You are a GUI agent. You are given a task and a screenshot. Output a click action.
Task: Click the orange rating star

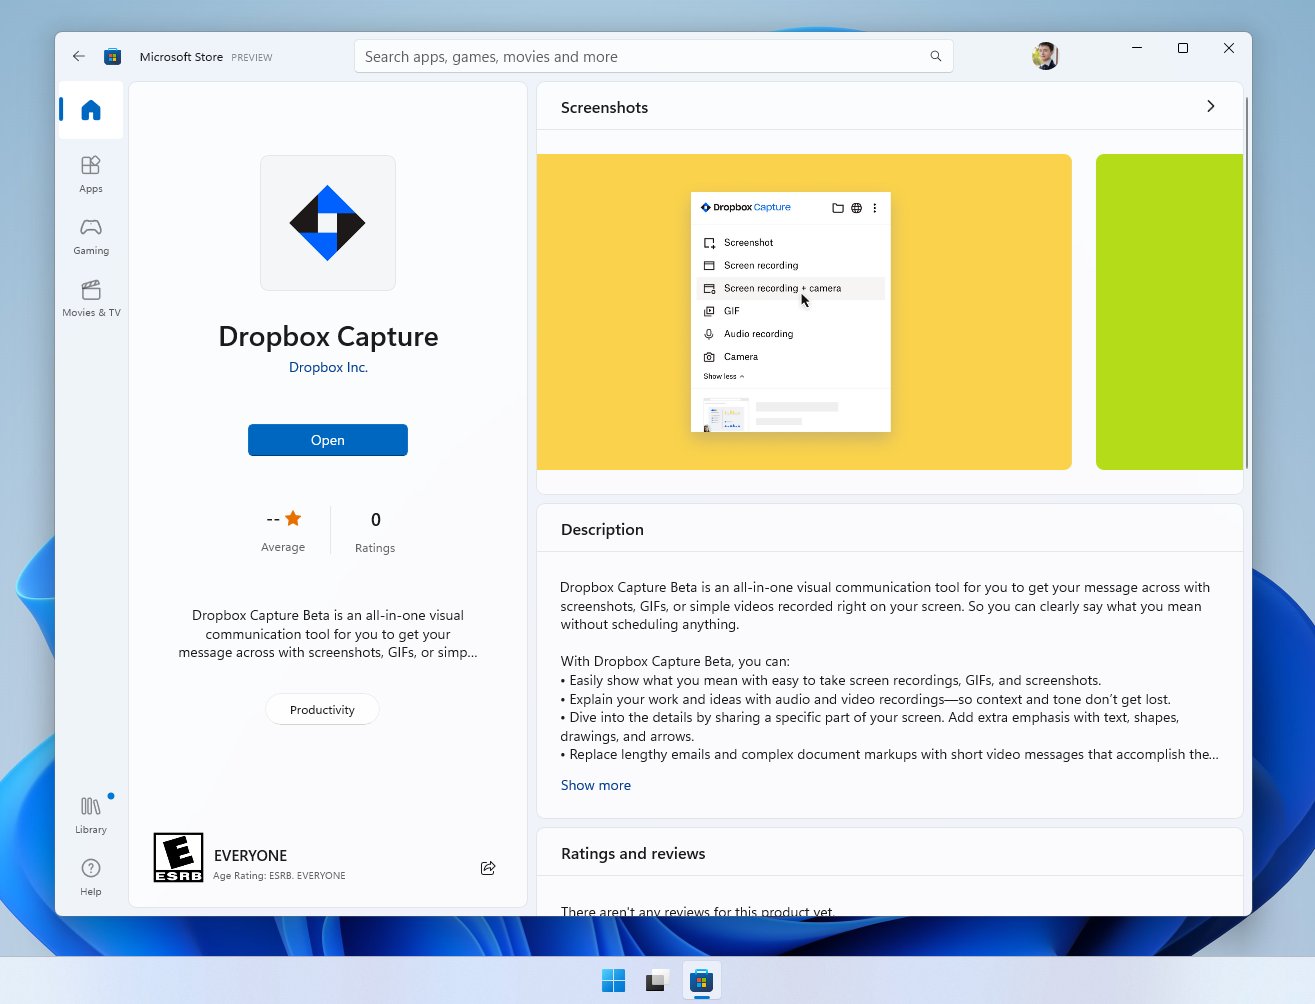tap(293, 518)
